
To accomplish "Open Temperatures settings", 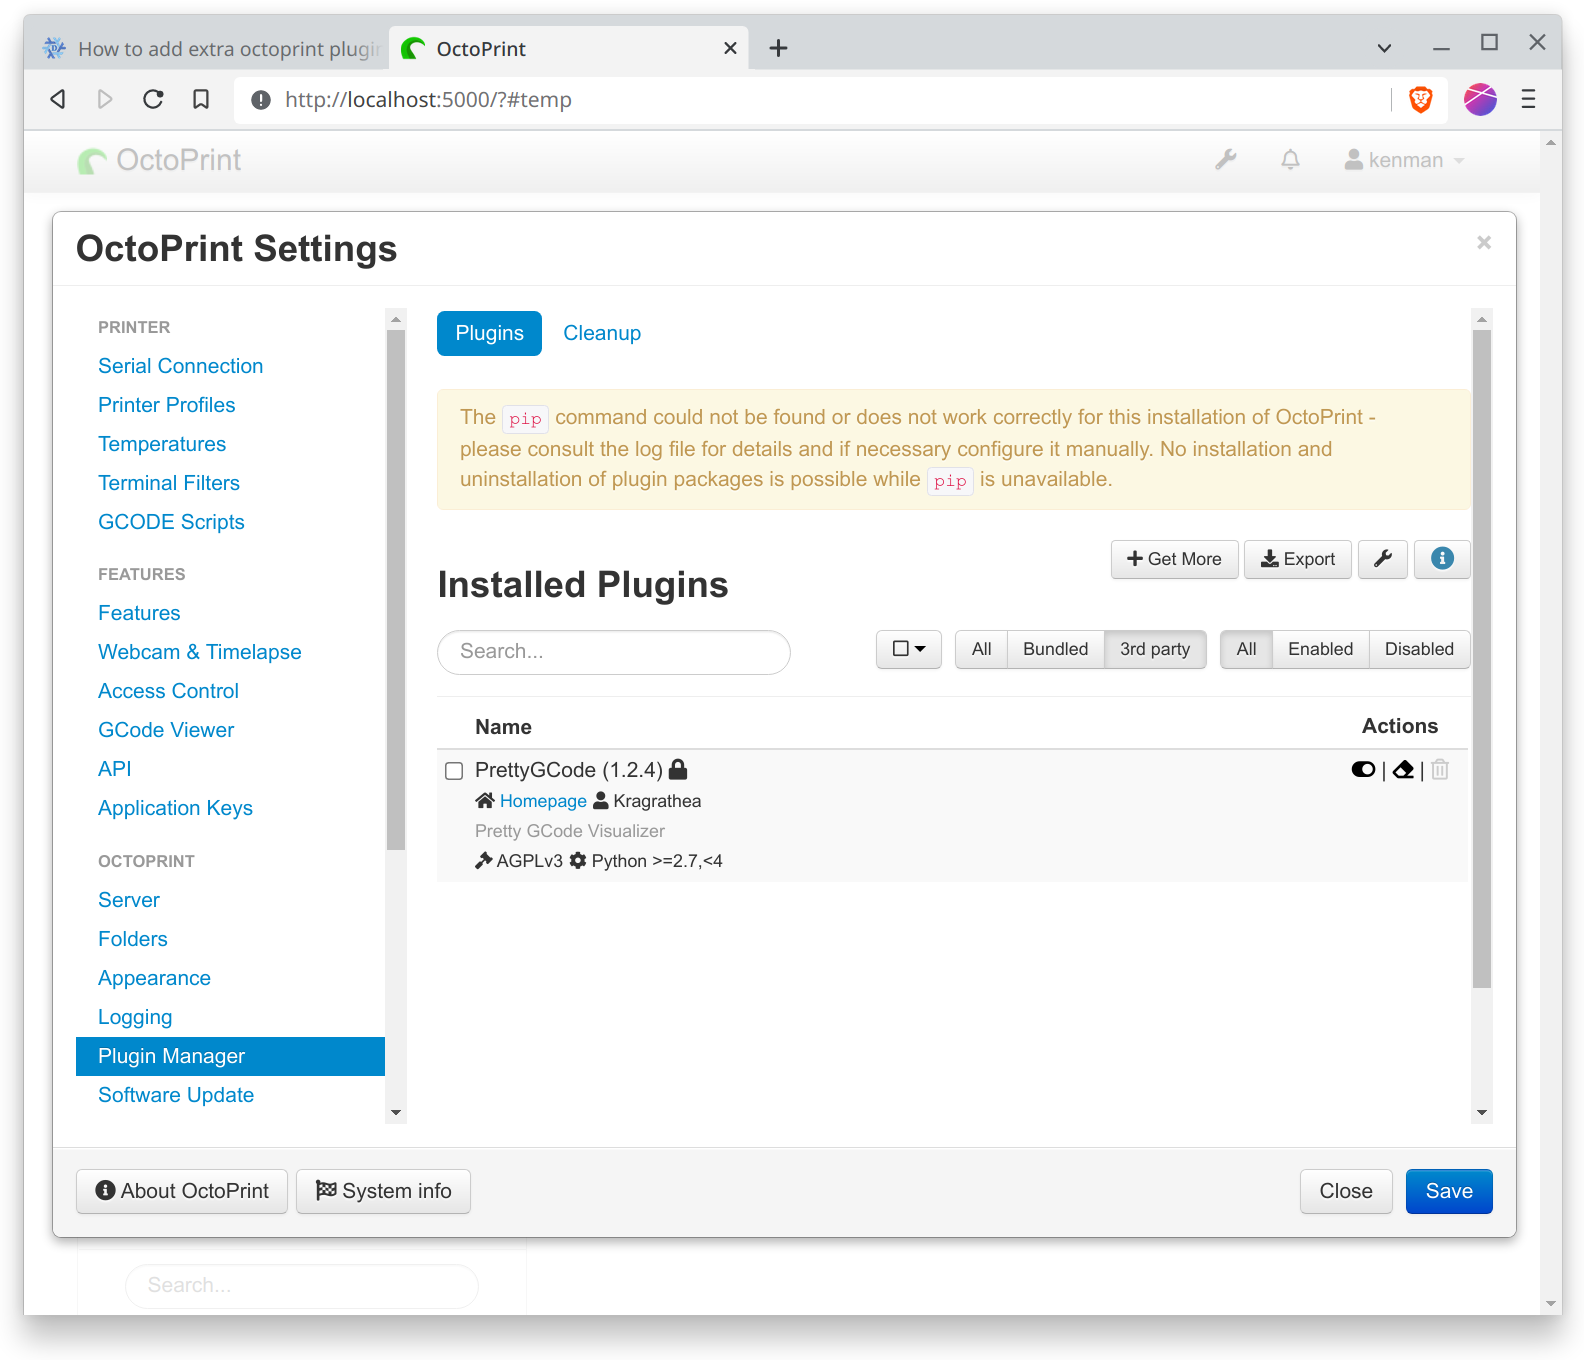I will pyautogui.click(x=162, y=444).
